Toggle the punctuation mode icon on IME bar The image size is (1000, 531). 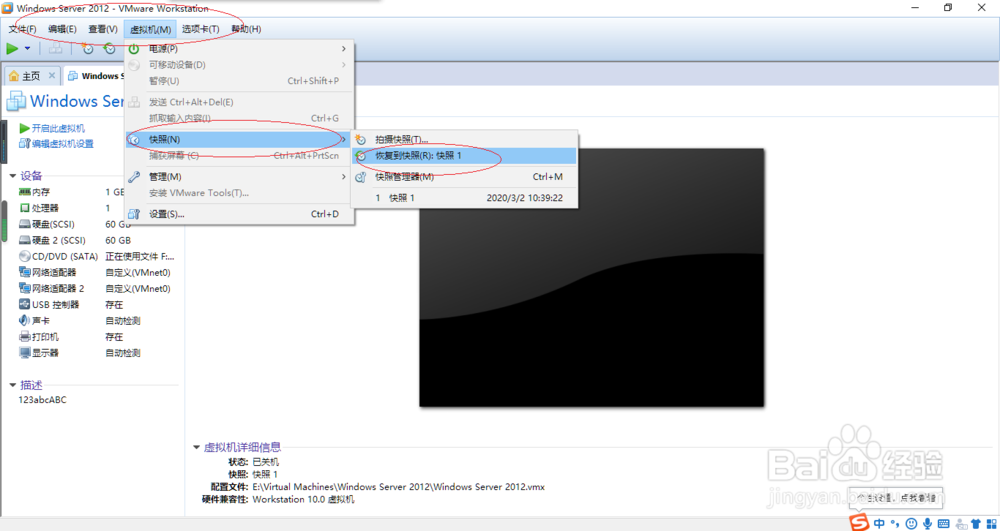895,524
